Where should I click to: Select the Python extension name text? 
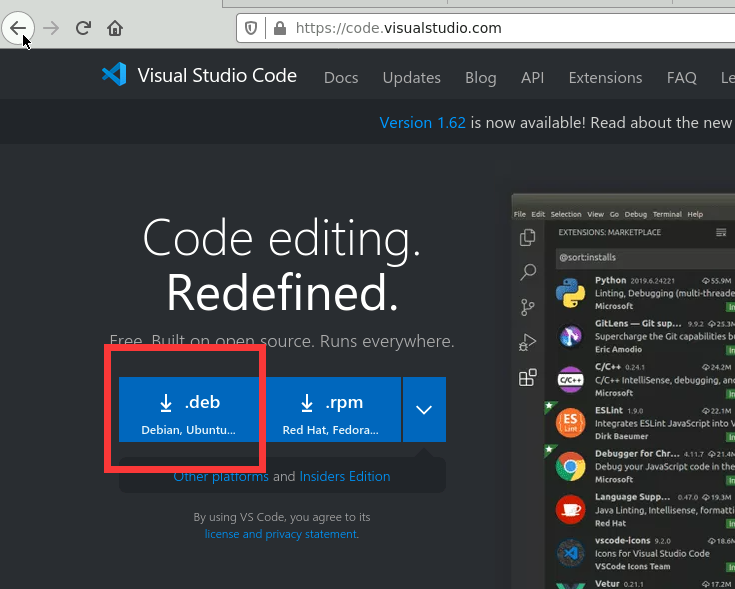tap(610, 280)
